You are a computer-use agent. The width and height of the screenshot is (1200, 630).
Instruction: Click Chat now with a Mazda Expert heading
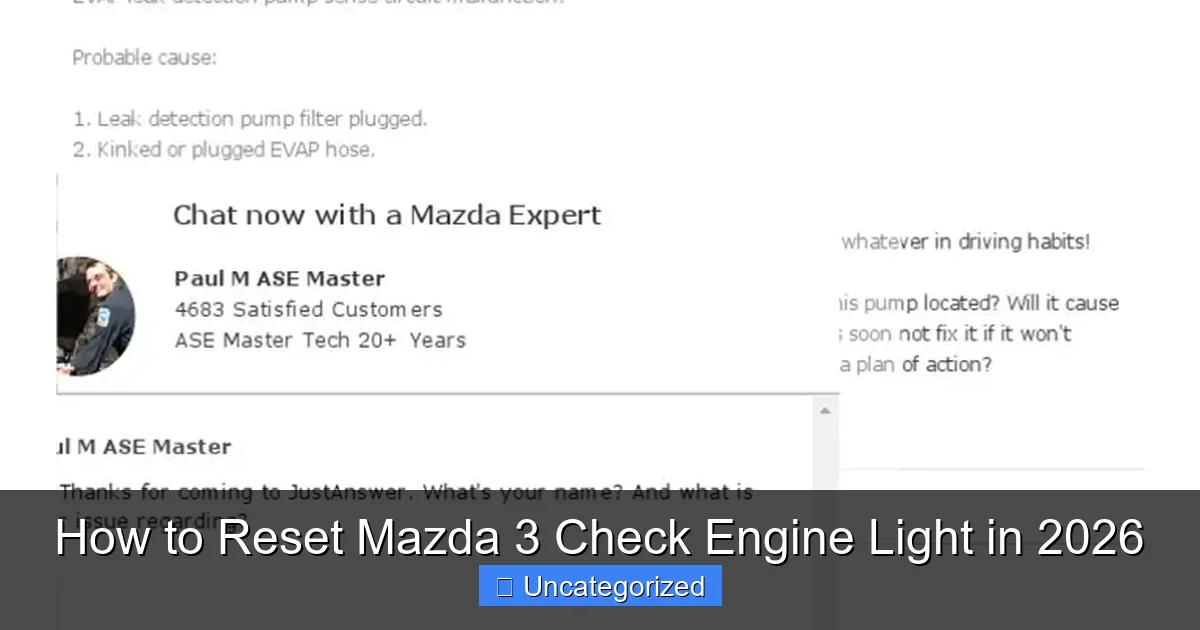click(387, 214)
